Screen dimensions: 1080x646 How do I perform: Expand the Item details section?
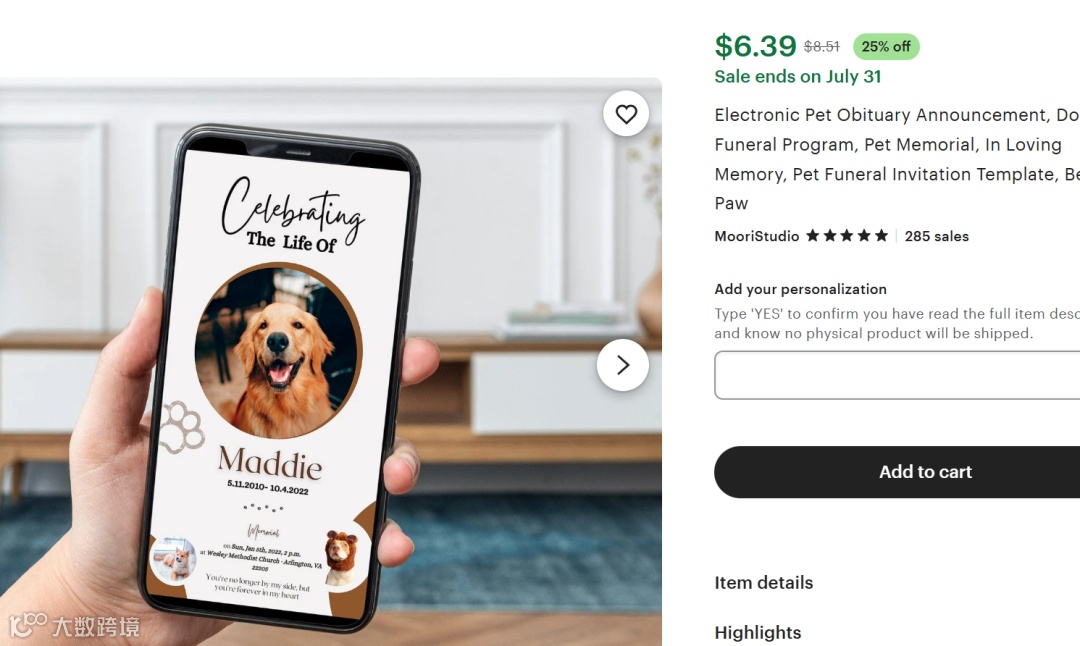click(x=763, y=583)
